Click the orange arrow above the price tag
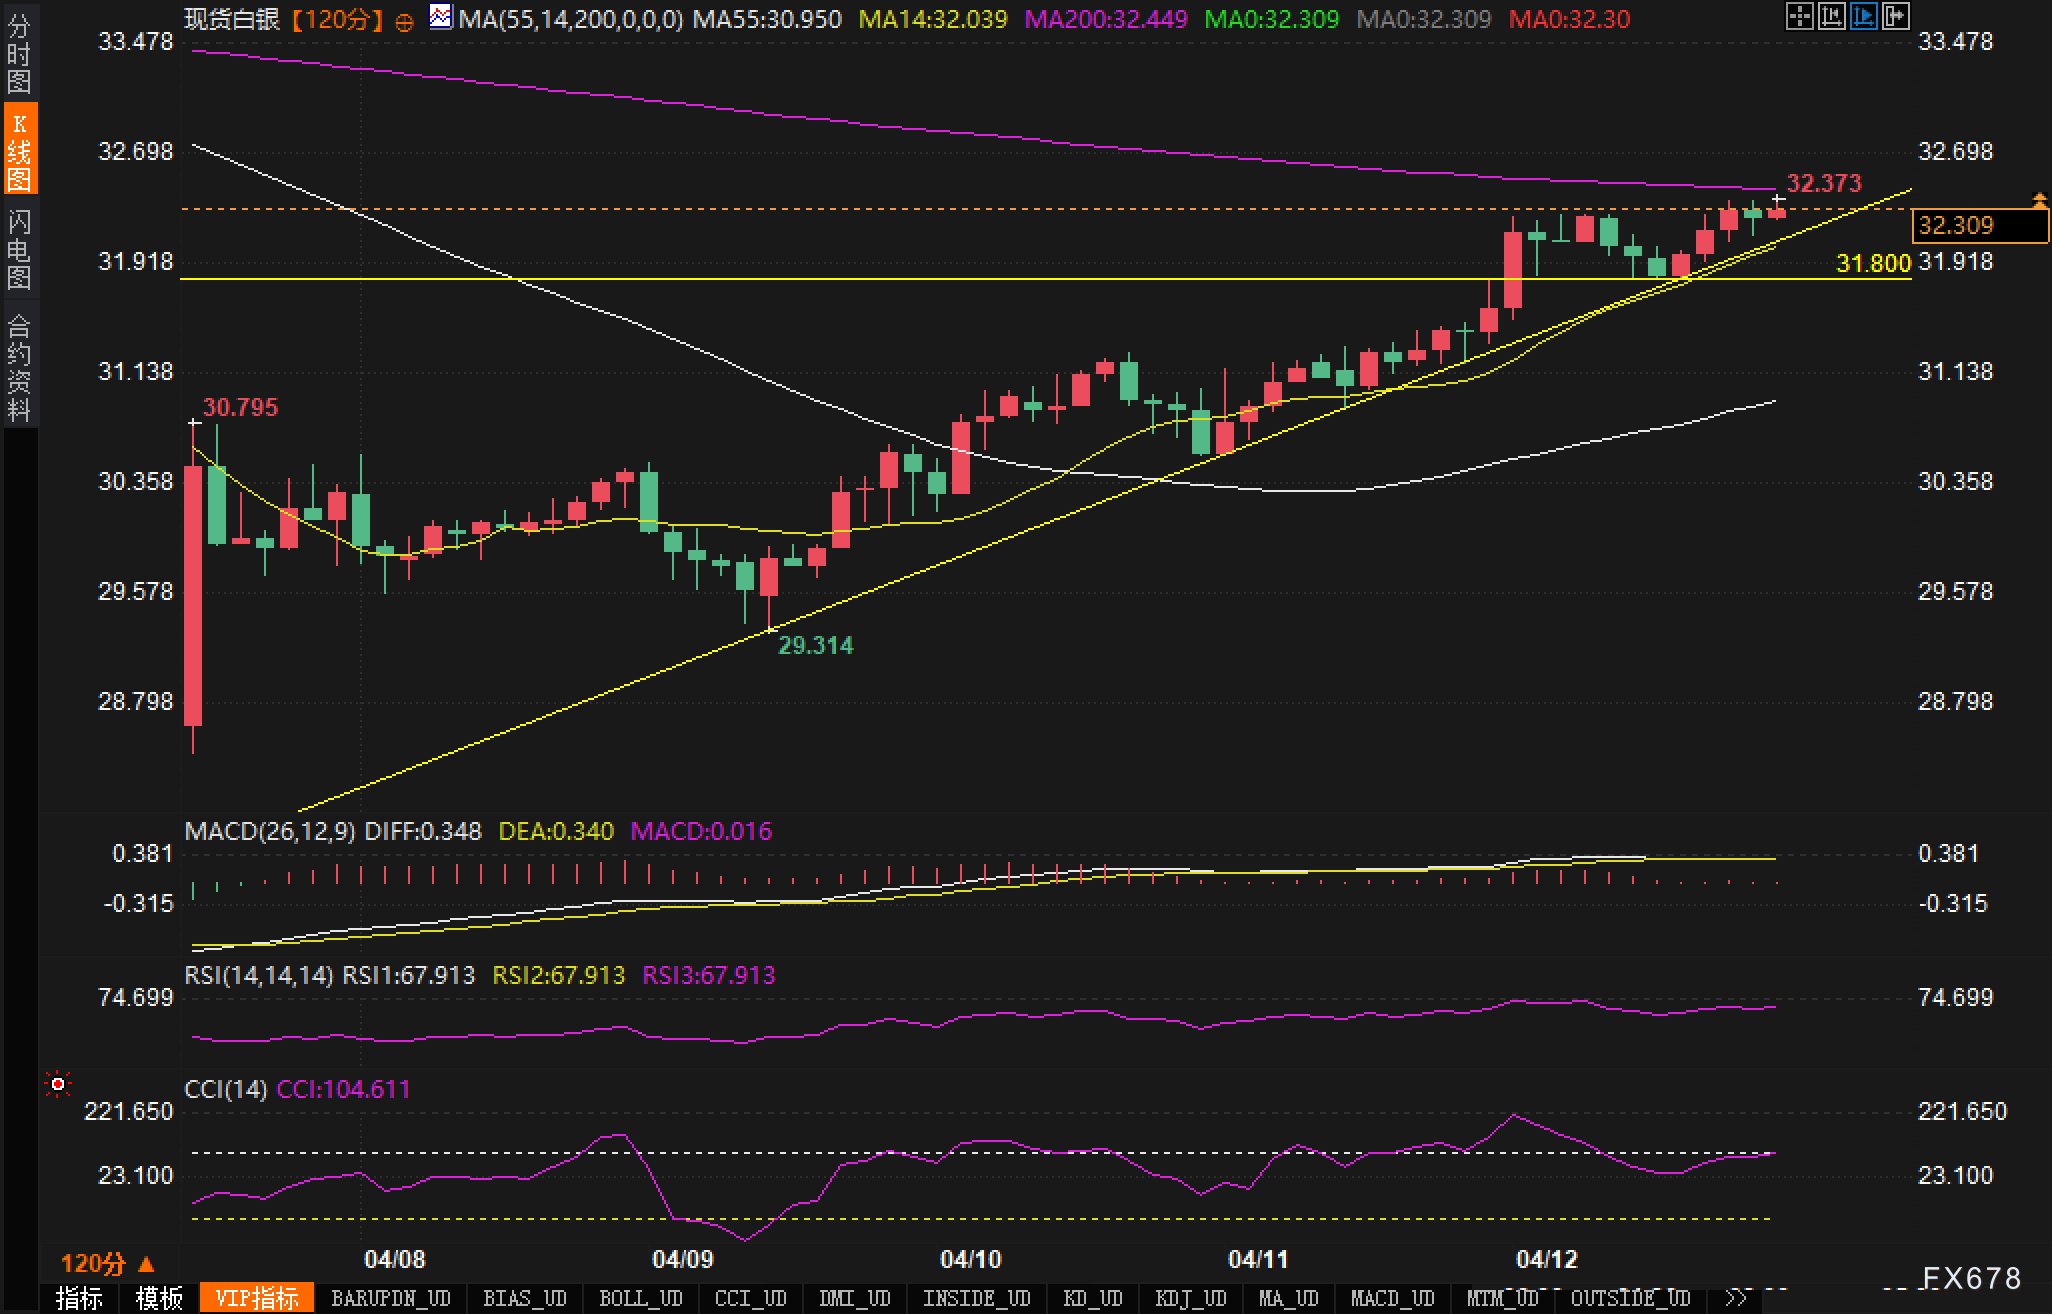This screenshot has width=2052, height=1314. 2039,201
